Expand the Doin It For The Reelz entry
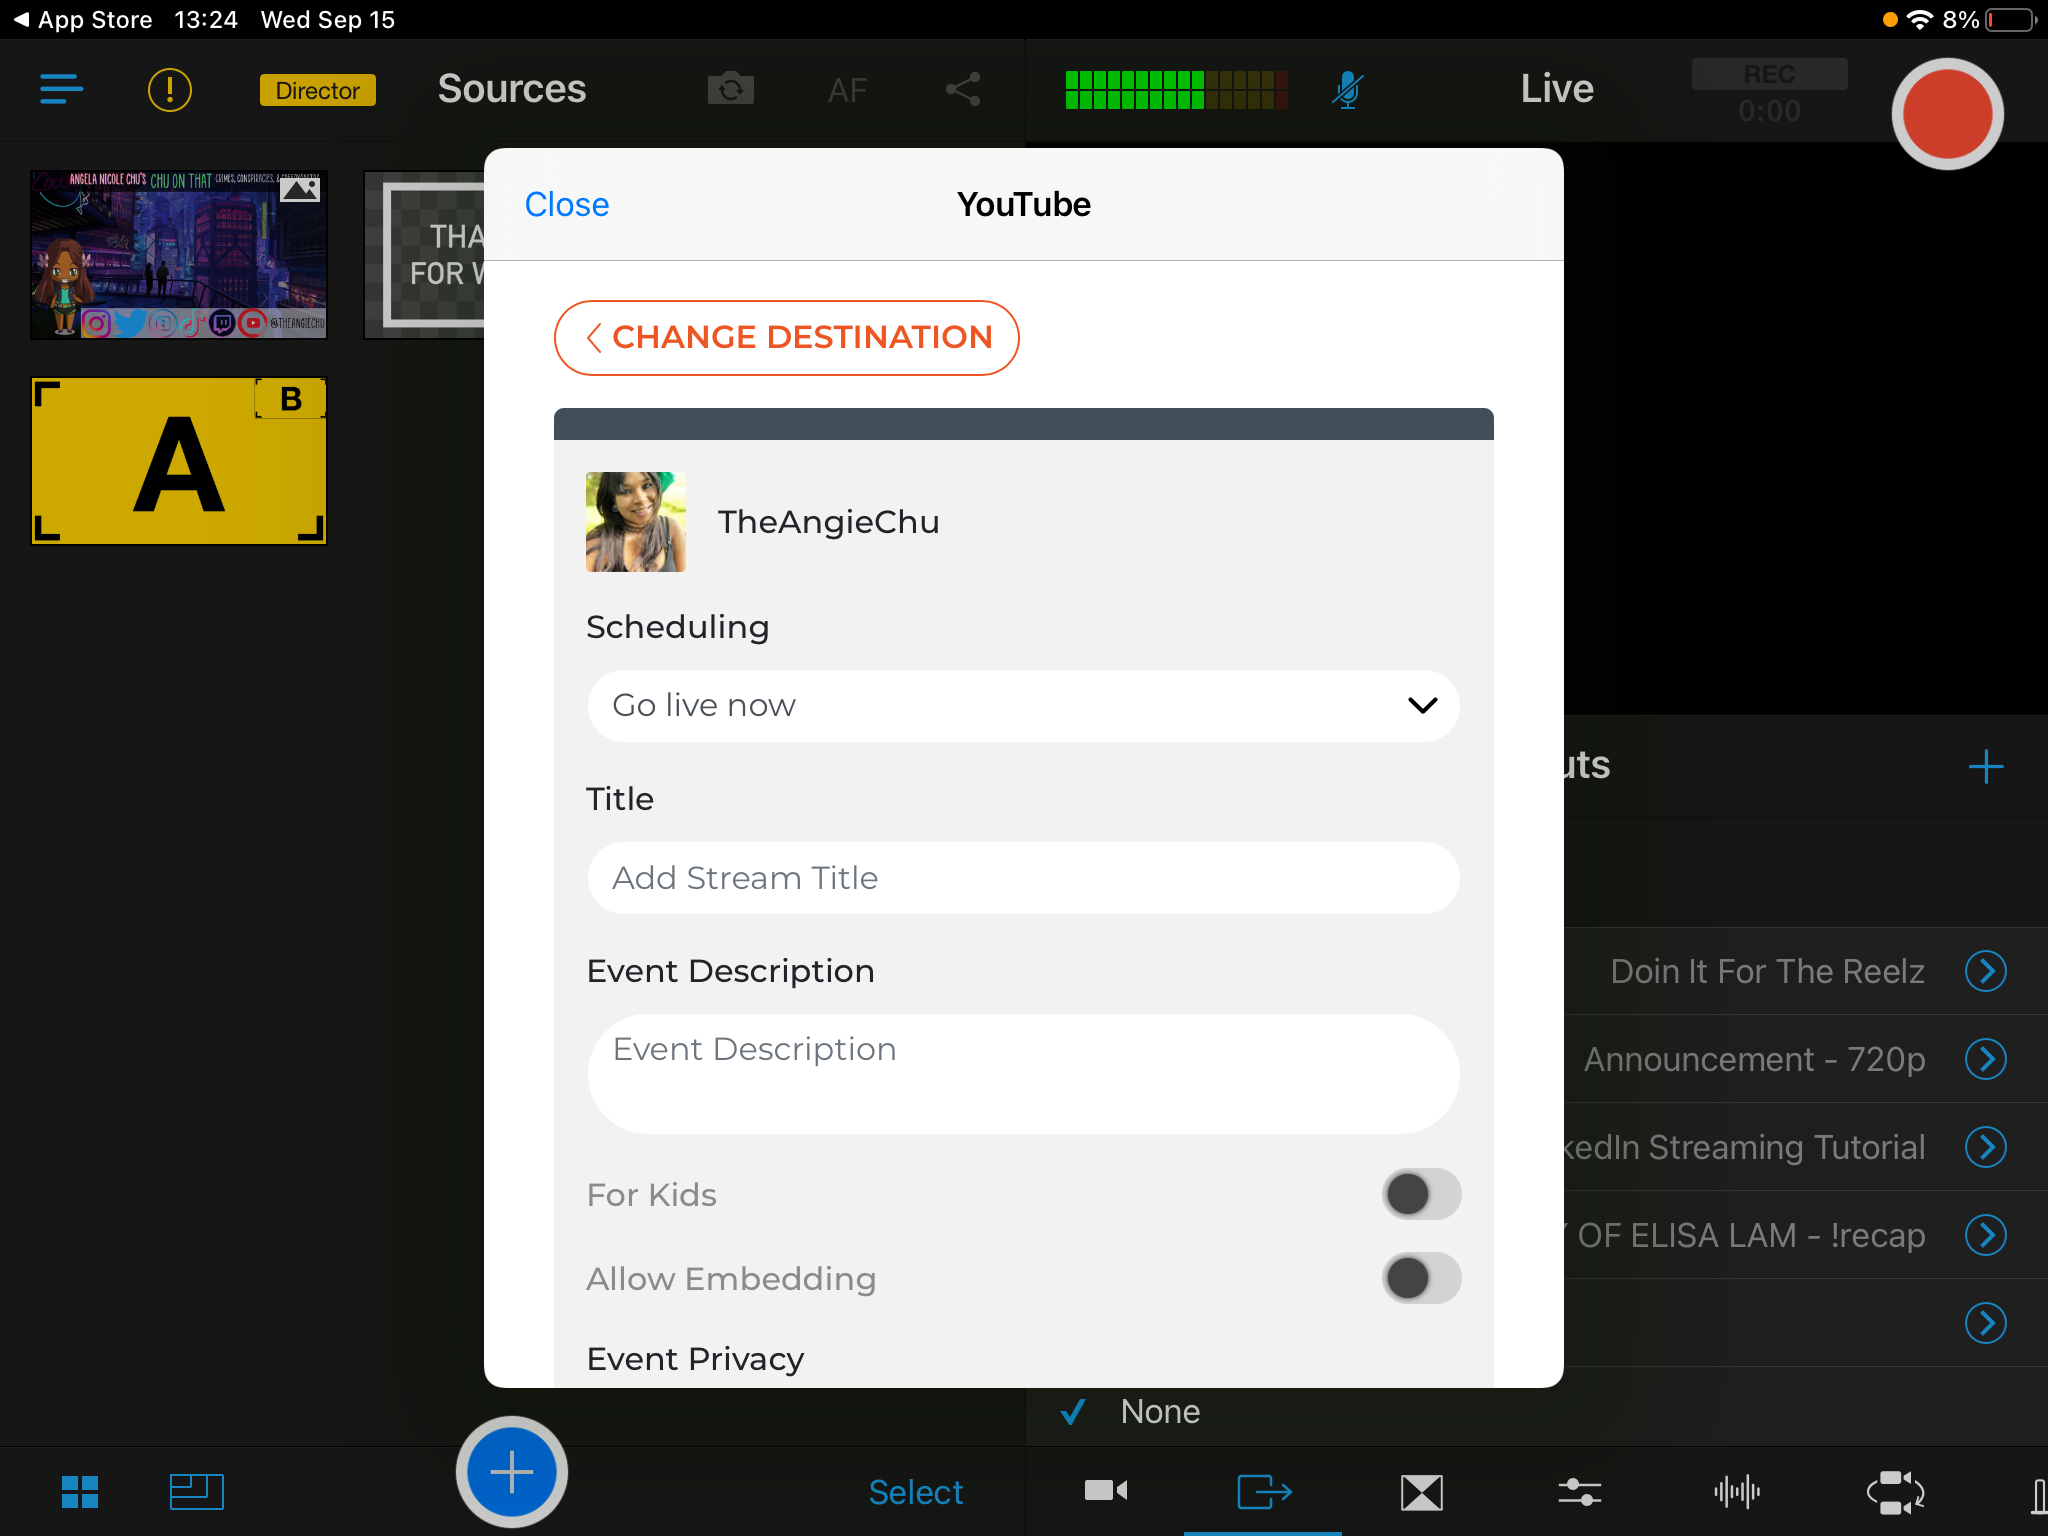2048x1536 pixels. coord(1986,970)
